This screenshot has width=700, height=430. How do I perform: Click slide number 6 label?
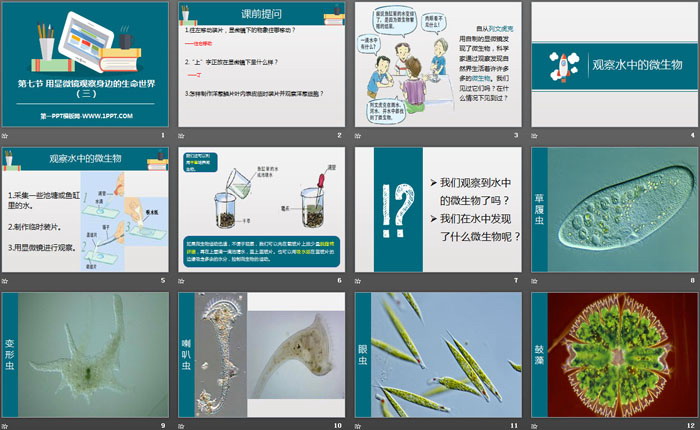pyautogui.click(x=339, y=280)
